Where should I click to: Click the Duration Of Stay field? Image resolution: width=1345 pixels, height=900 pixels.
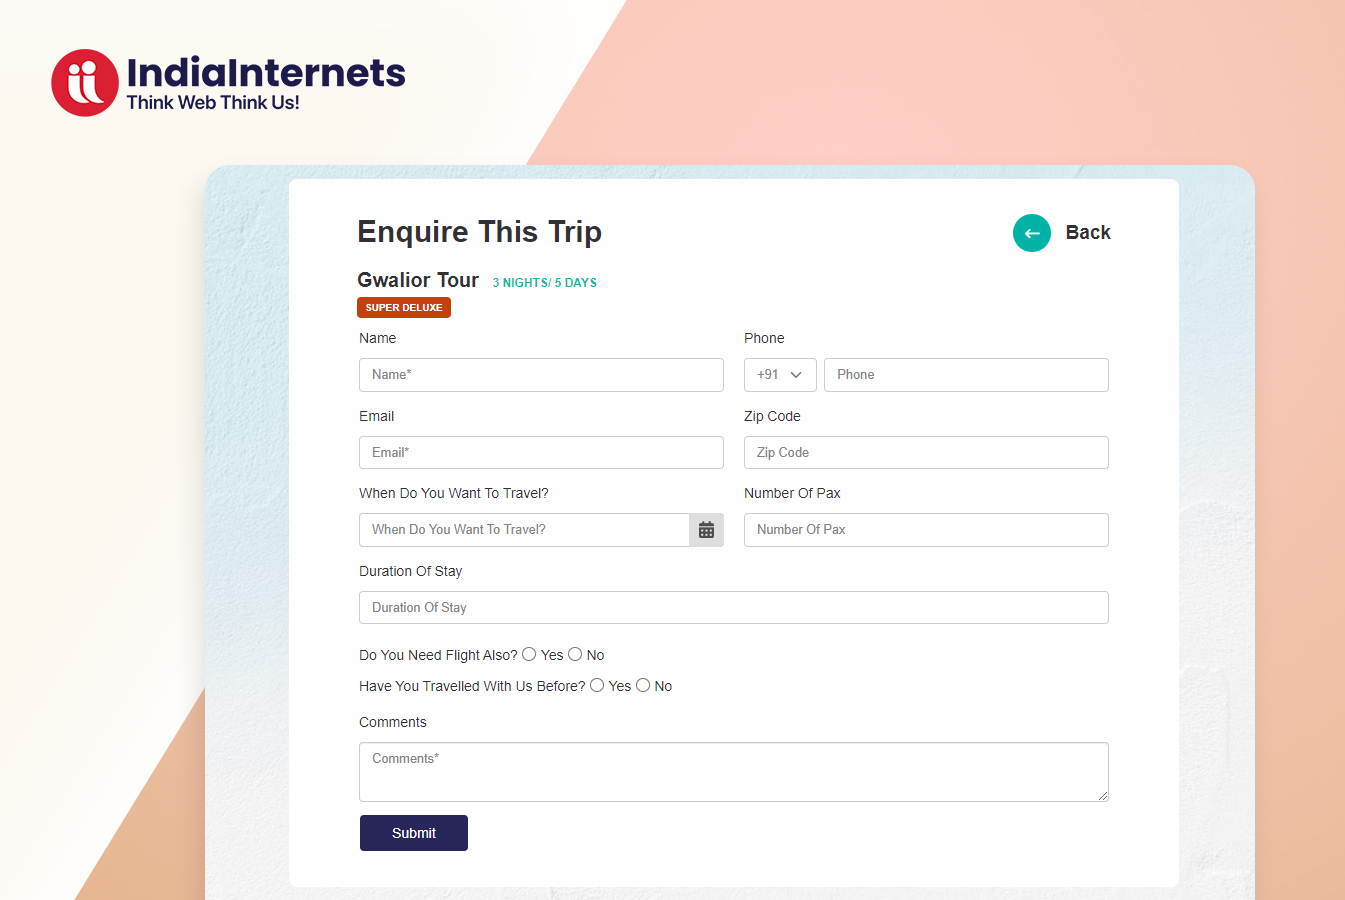point(734,607)
